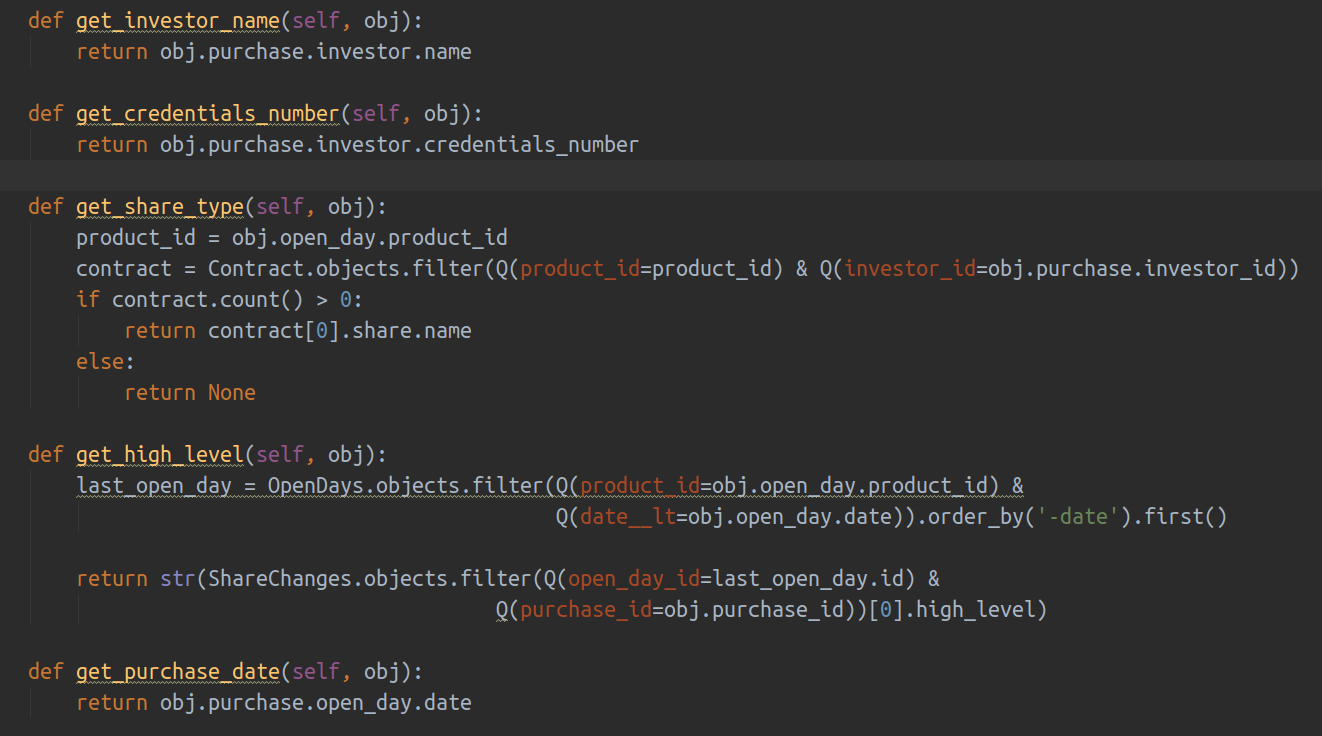Place cursor on the empty highlighted line
Screen dimensions: 1322x736
(661, 175)
